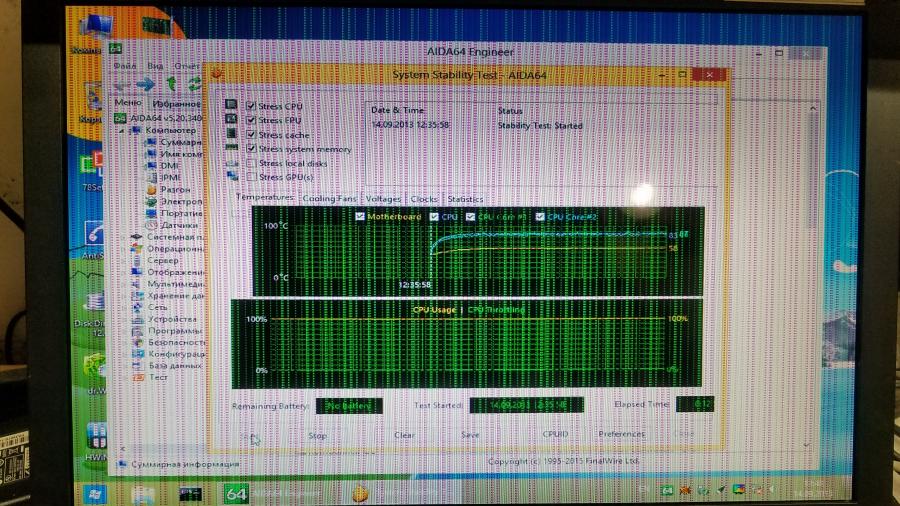Switch to the Clocks tab

[424, 199]
